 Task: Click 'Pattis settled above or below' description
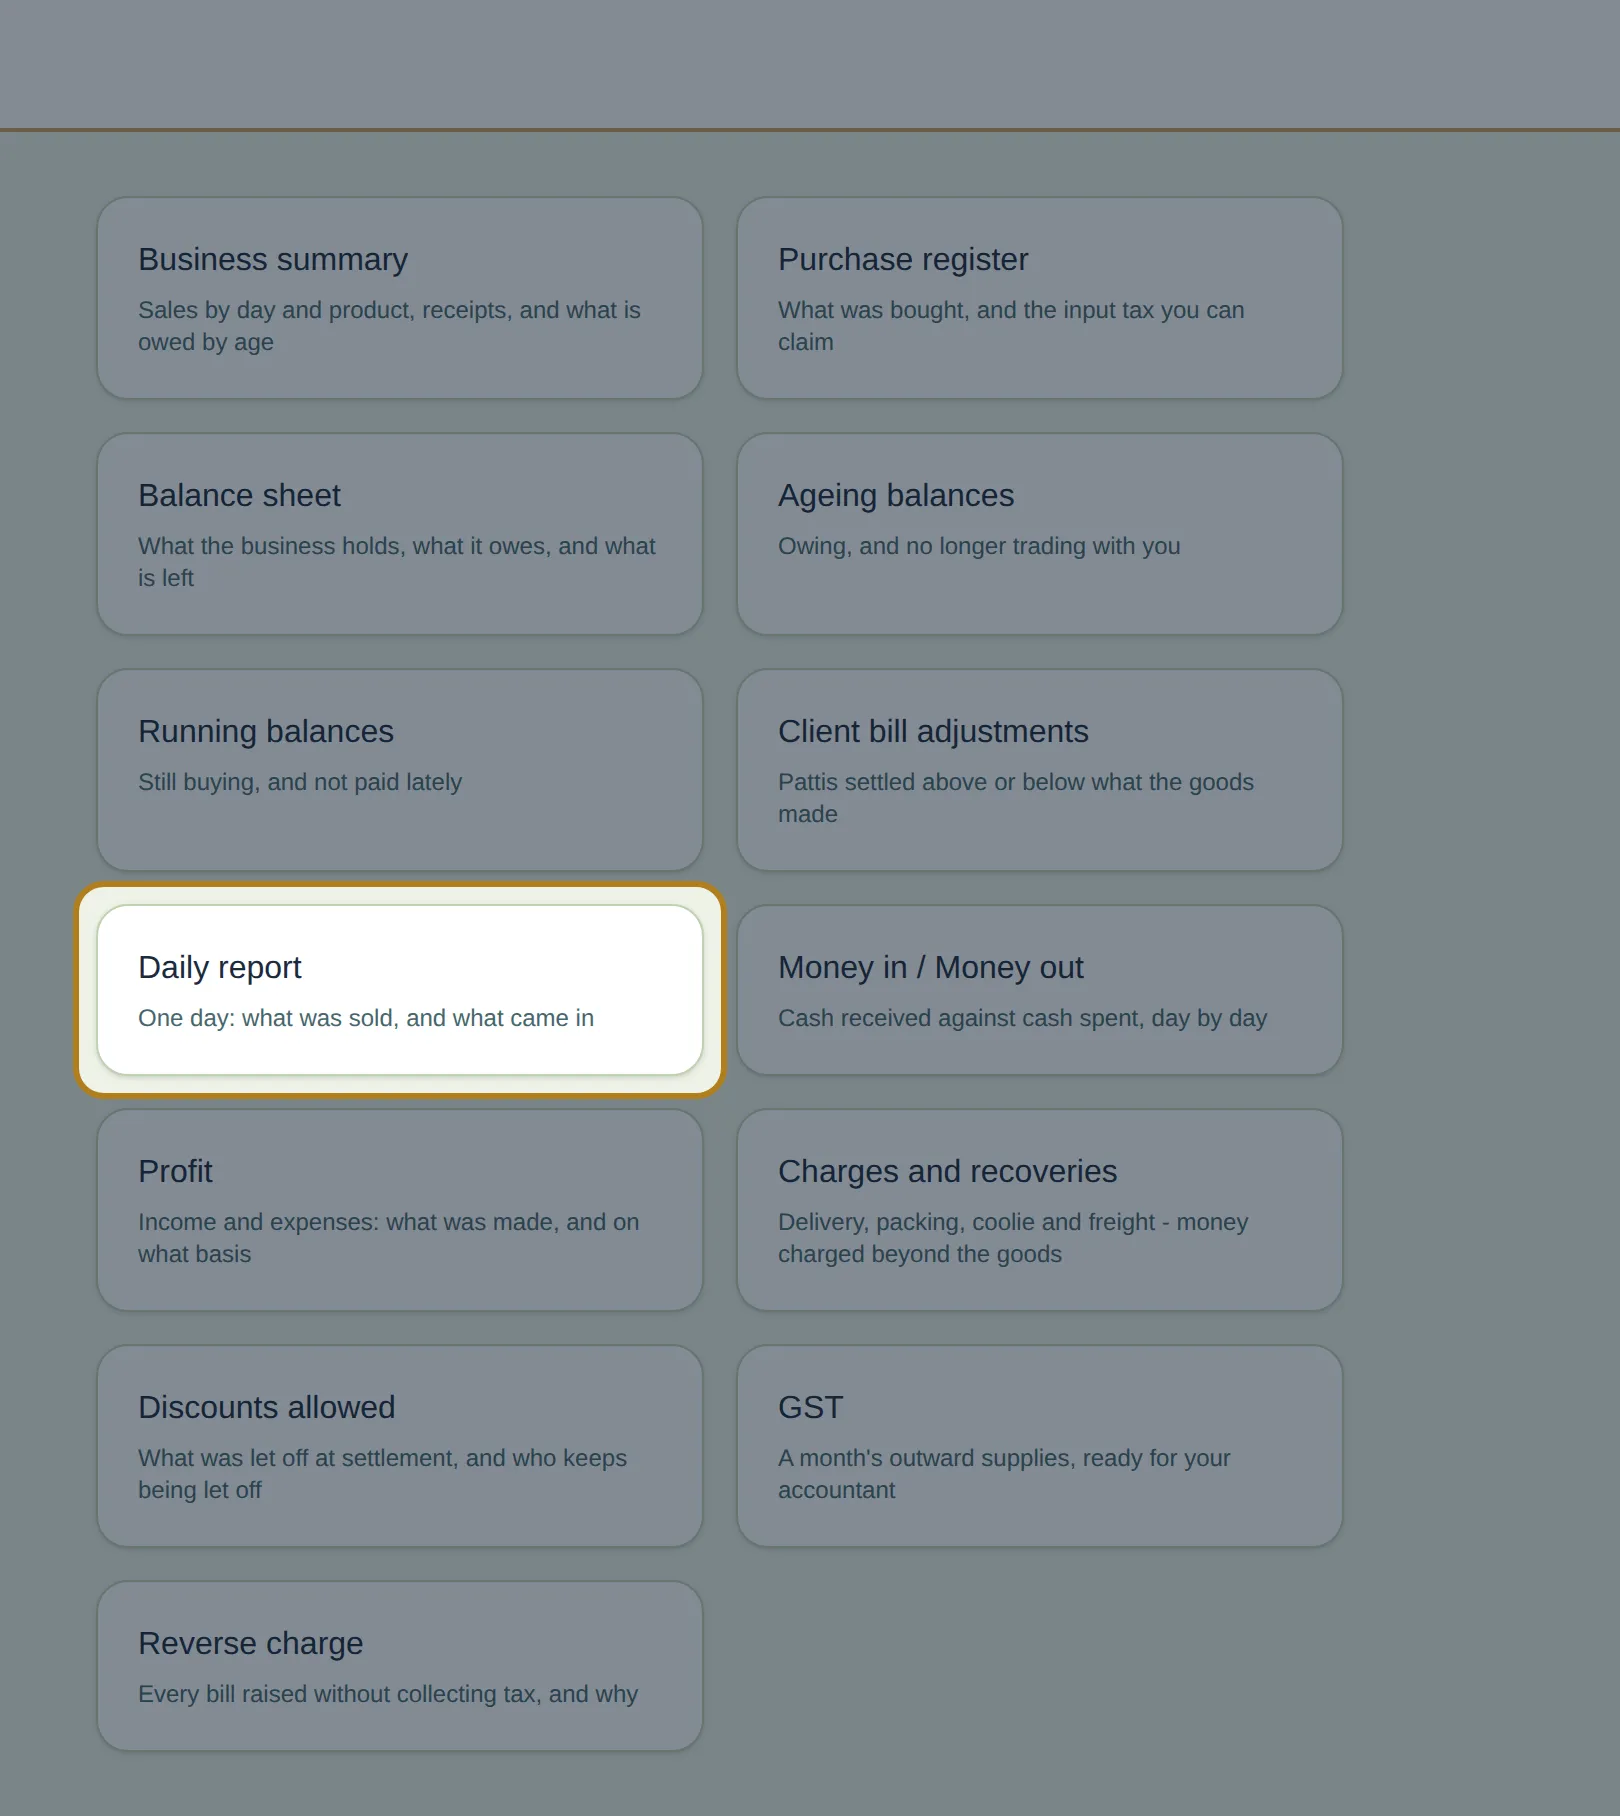click(x=1016, y=798)
